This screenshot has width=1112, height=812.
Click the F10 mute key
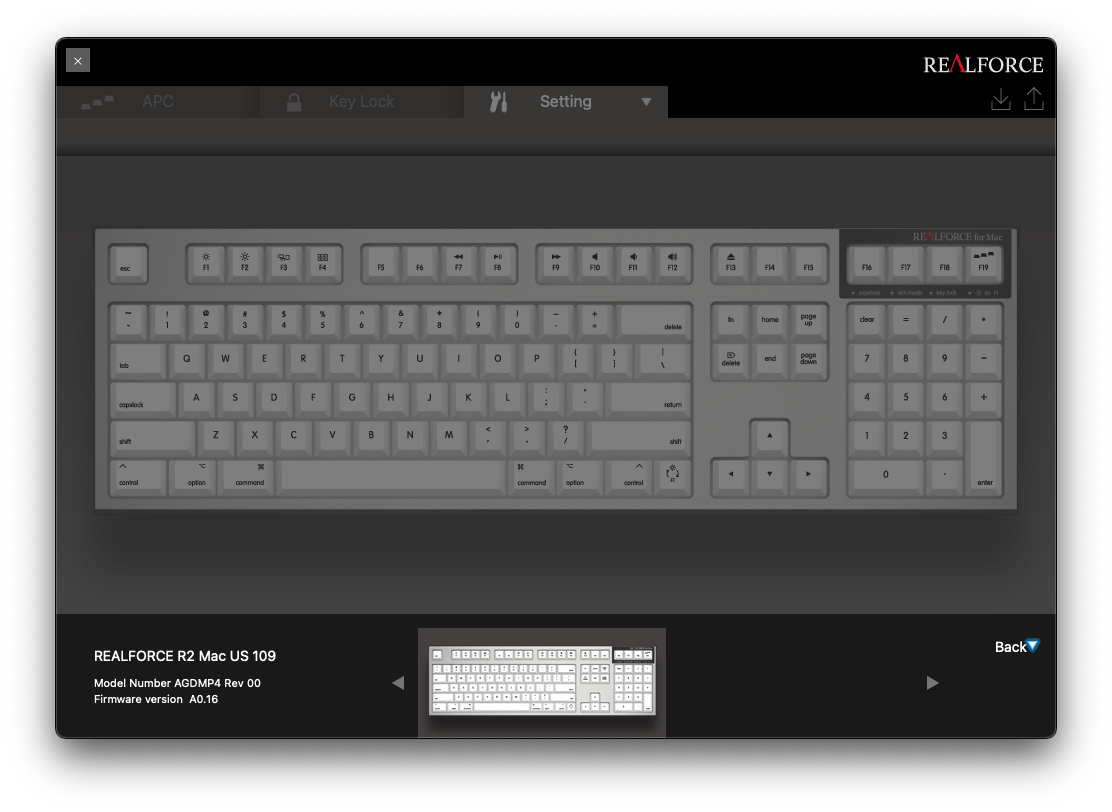[594, 264]
